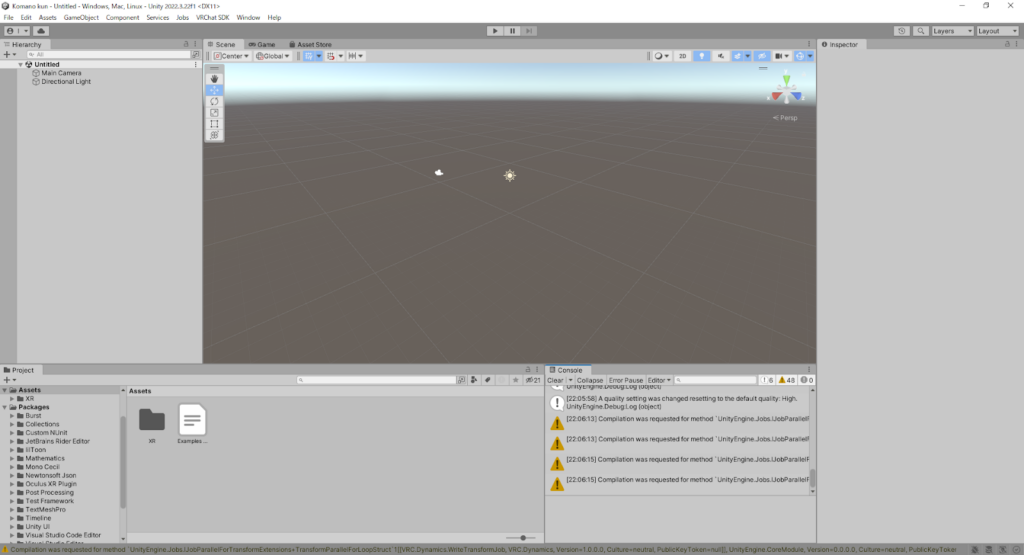Viewport: 1024px width, 555px height.
Task: Open the GameObject menu
Action: point(81,18)
